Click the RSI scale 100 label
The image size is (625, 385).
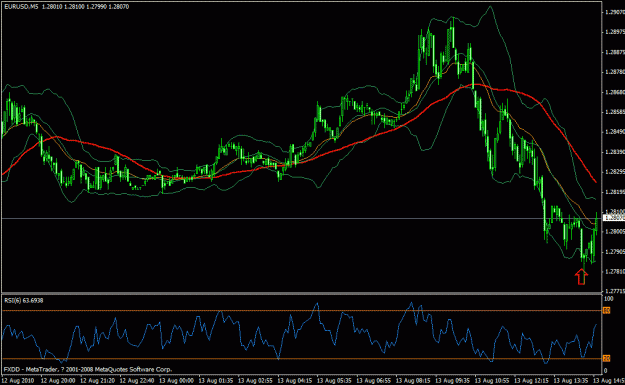(609, 299)
